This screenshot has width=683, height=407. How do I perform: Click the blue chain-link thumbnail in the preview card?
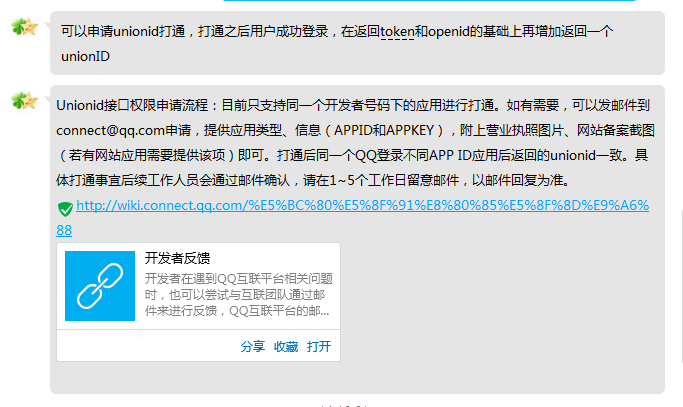tap(100, 286)
